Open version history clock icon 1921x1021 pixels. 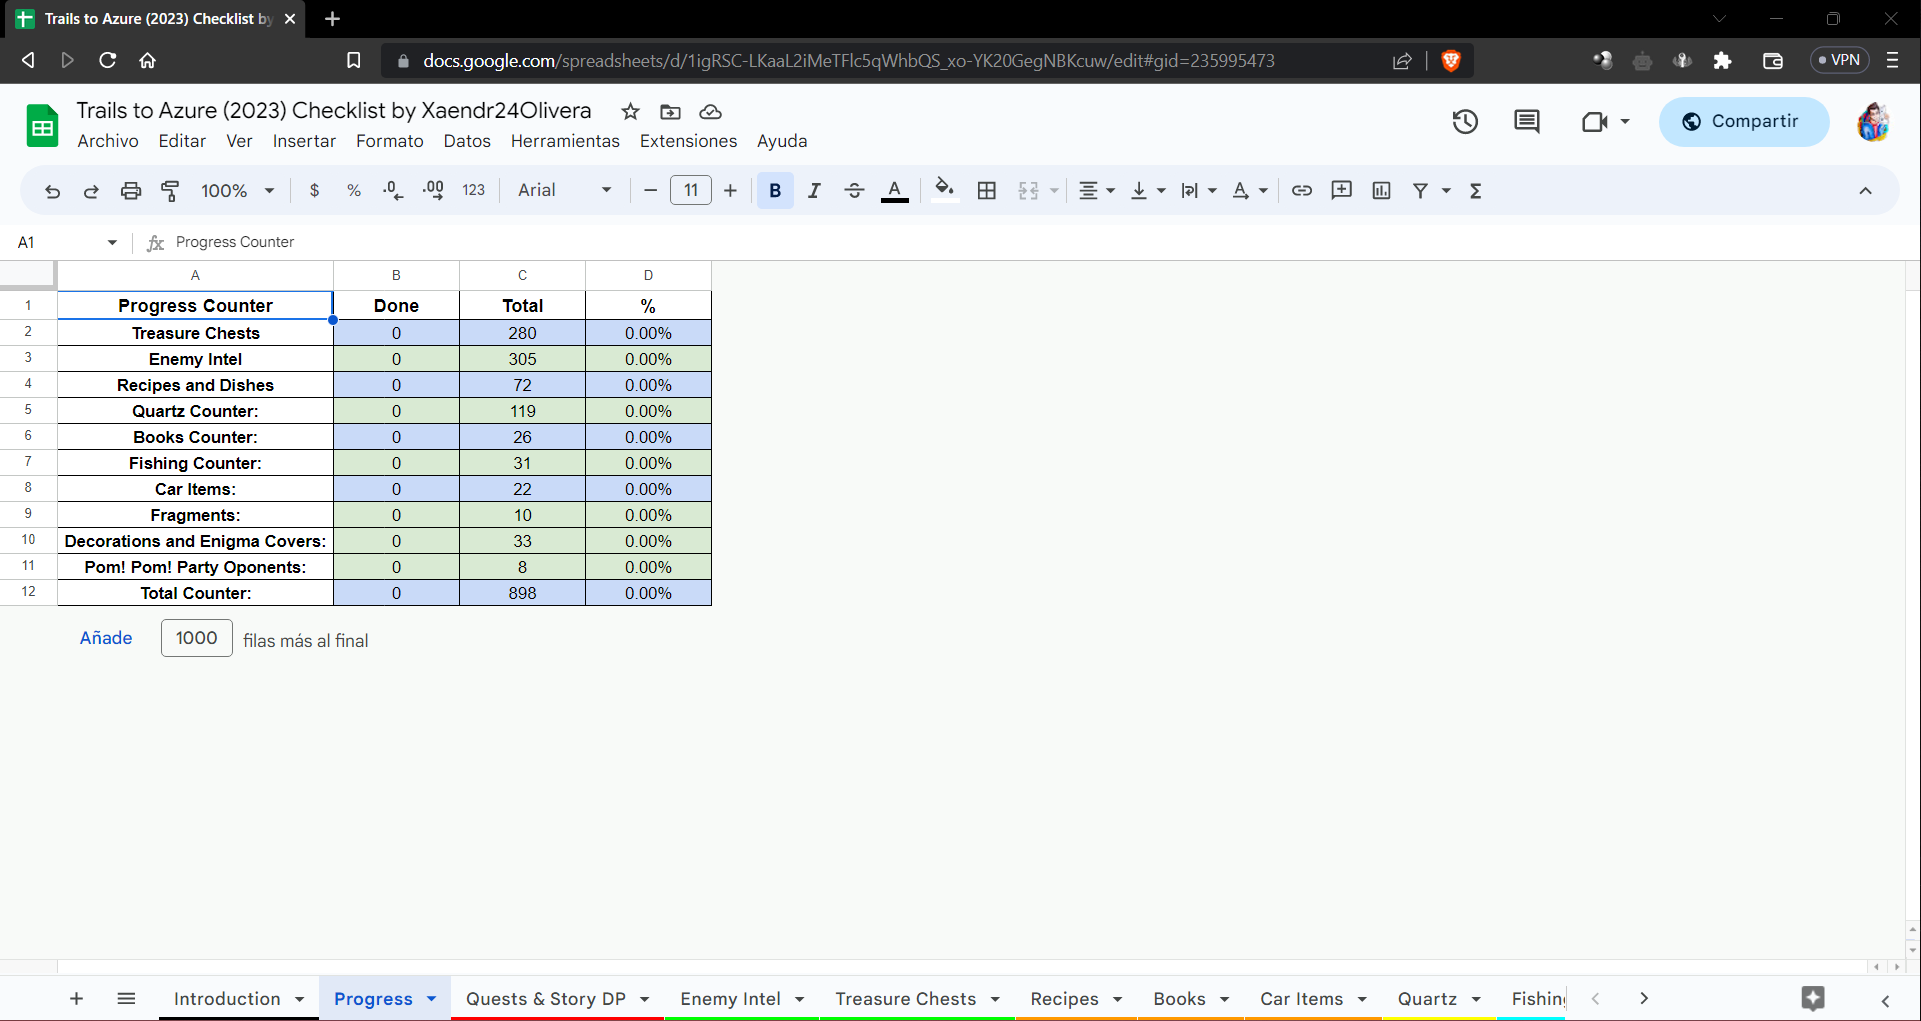click(x=1465, y=122)
